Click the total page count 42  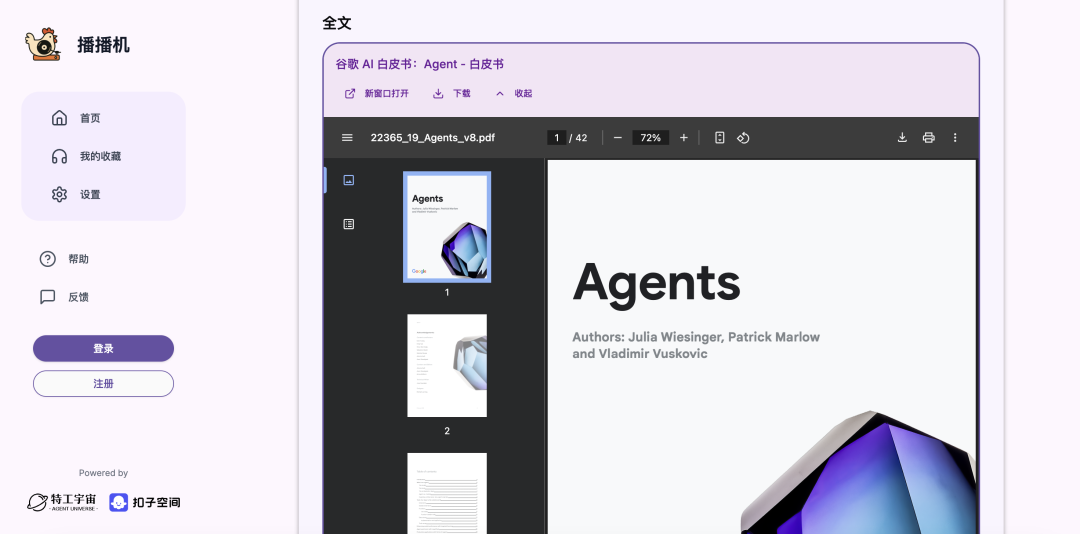click(581, 138)
